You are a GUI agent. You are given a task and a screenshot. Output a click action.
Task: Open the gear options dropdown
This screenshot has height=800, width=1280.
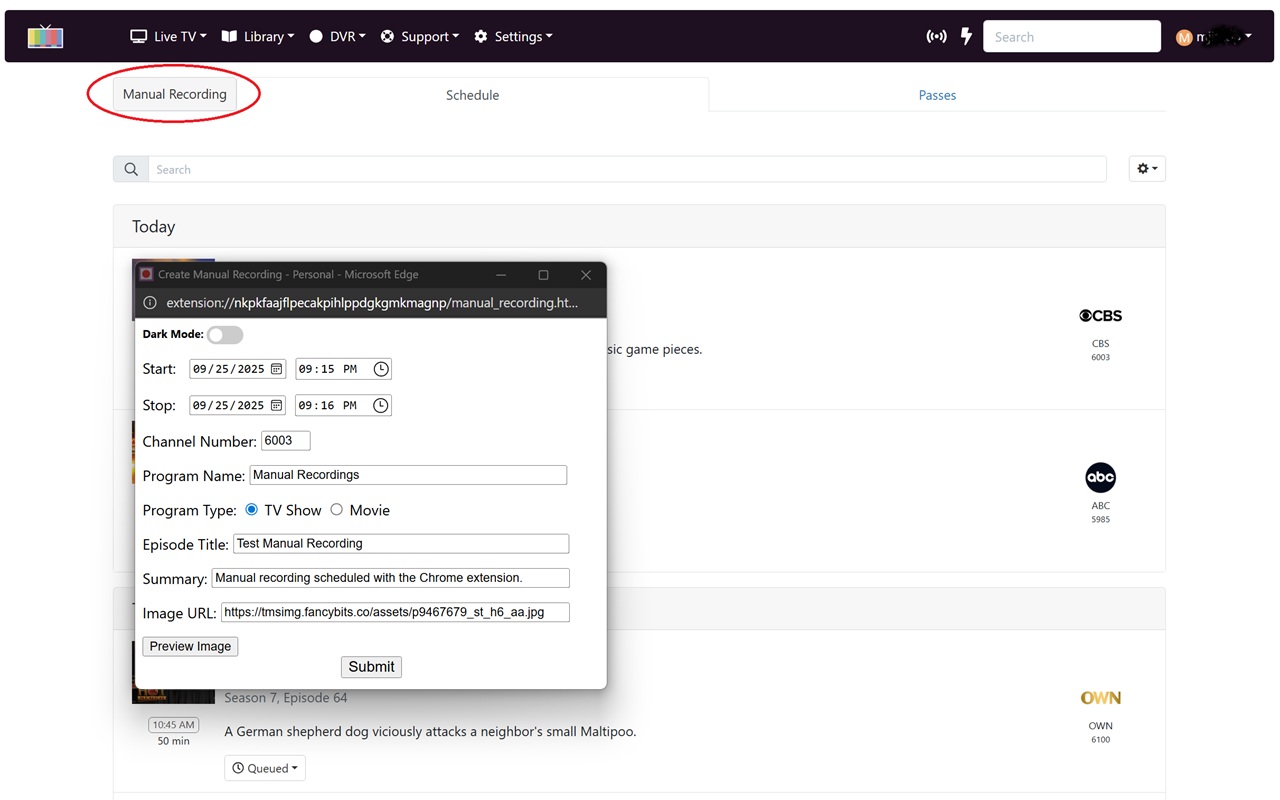coord(1146,169)
